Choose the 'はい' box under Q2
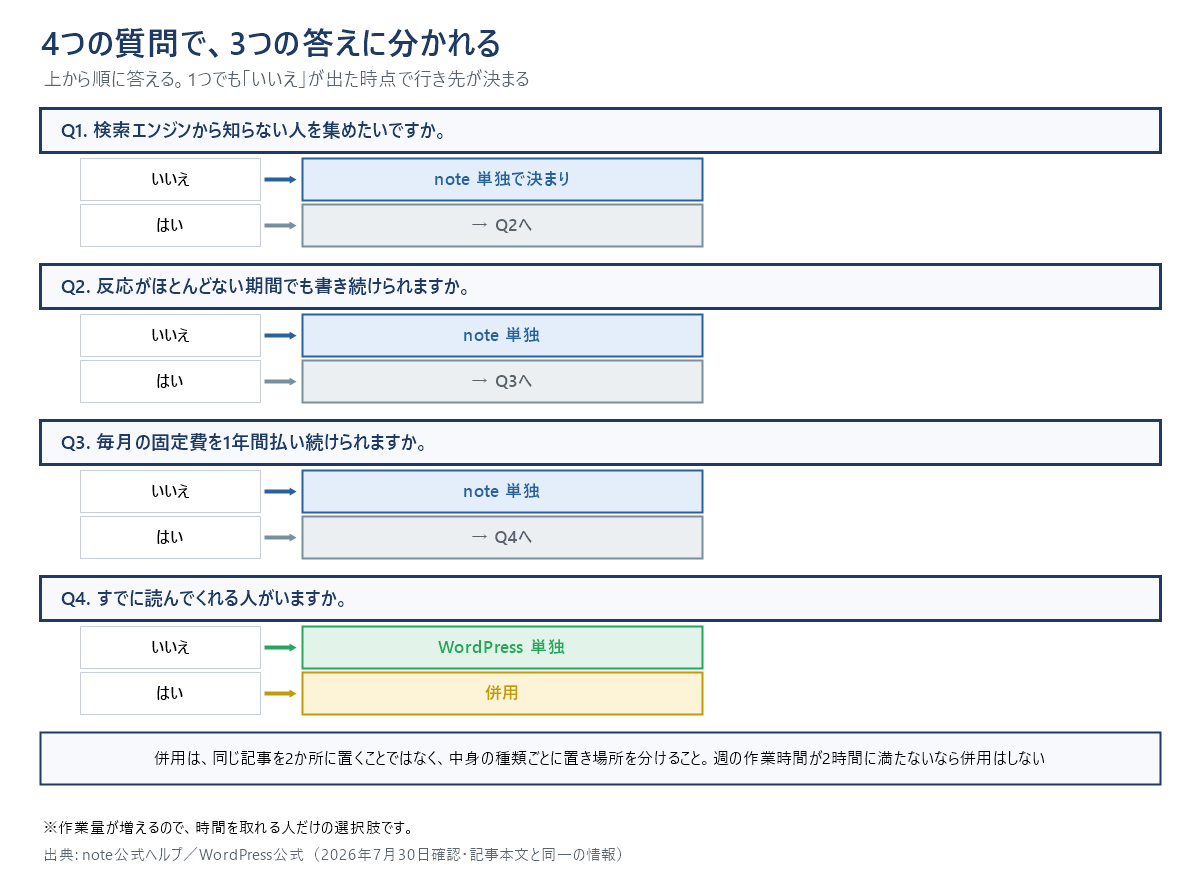 point(170,381)
